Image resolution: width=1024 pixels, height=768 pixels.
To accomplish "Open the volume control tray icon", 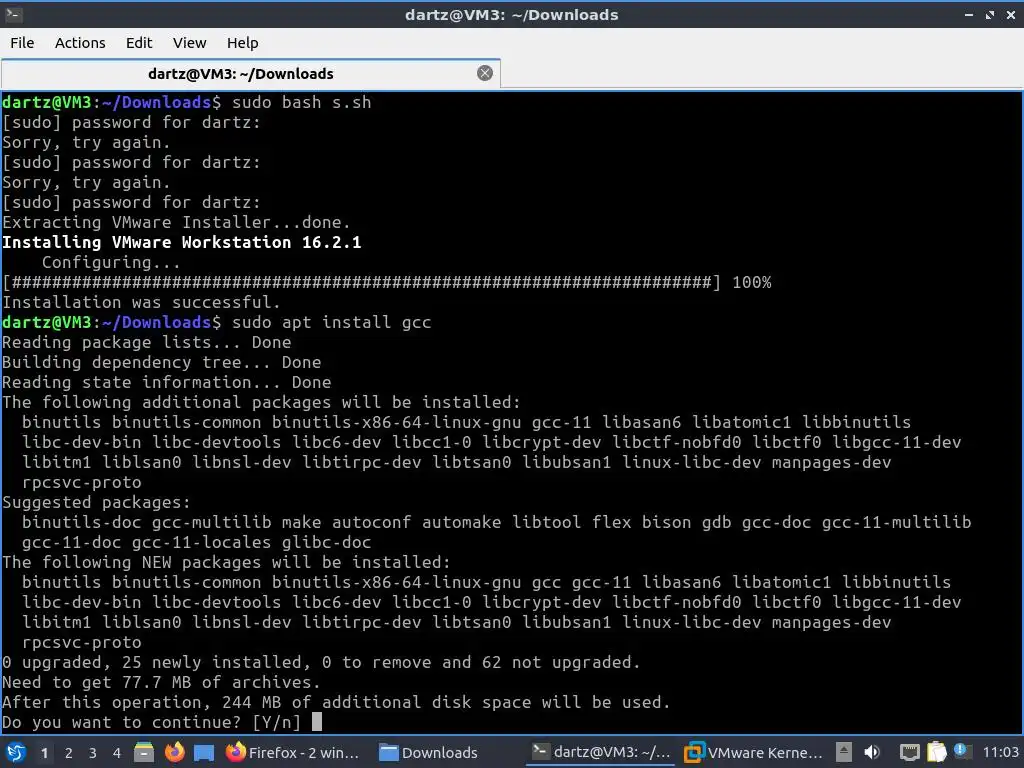I will tap(872, 752).
